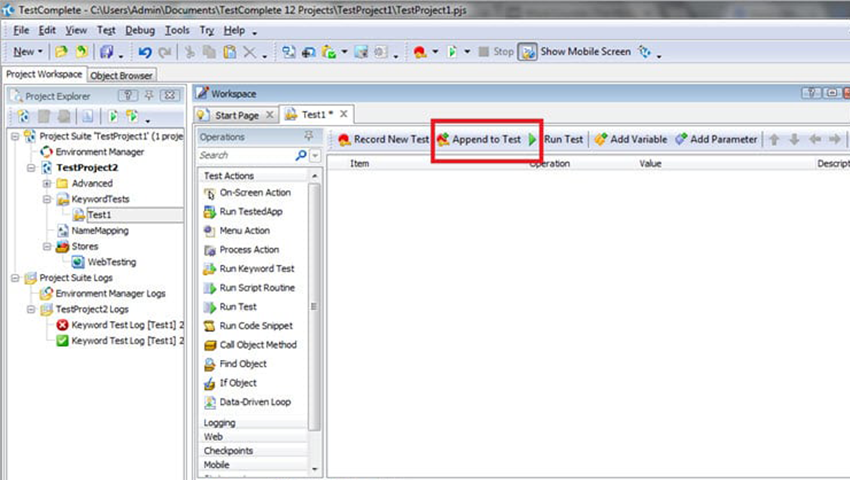Click Add Parameter in the test toolbar
Screen dimensions: 850x480
point(716,140)
